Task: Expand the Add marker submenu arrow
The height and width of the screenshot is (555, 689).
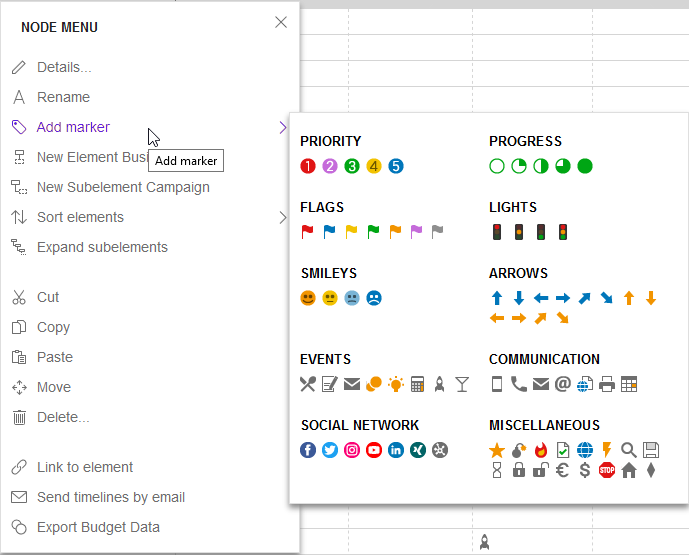Action: click(x=283, y=127)
